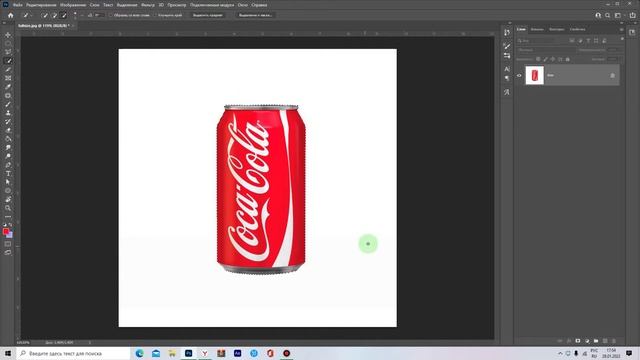Open layer blend mode dropdown

click(x=546, y=50)
